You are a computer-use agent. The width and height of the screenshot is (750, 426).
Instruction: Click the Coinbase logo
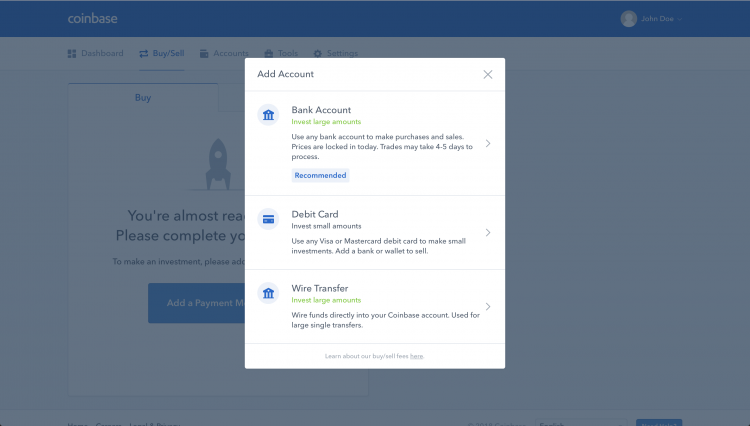pos(92,19)
